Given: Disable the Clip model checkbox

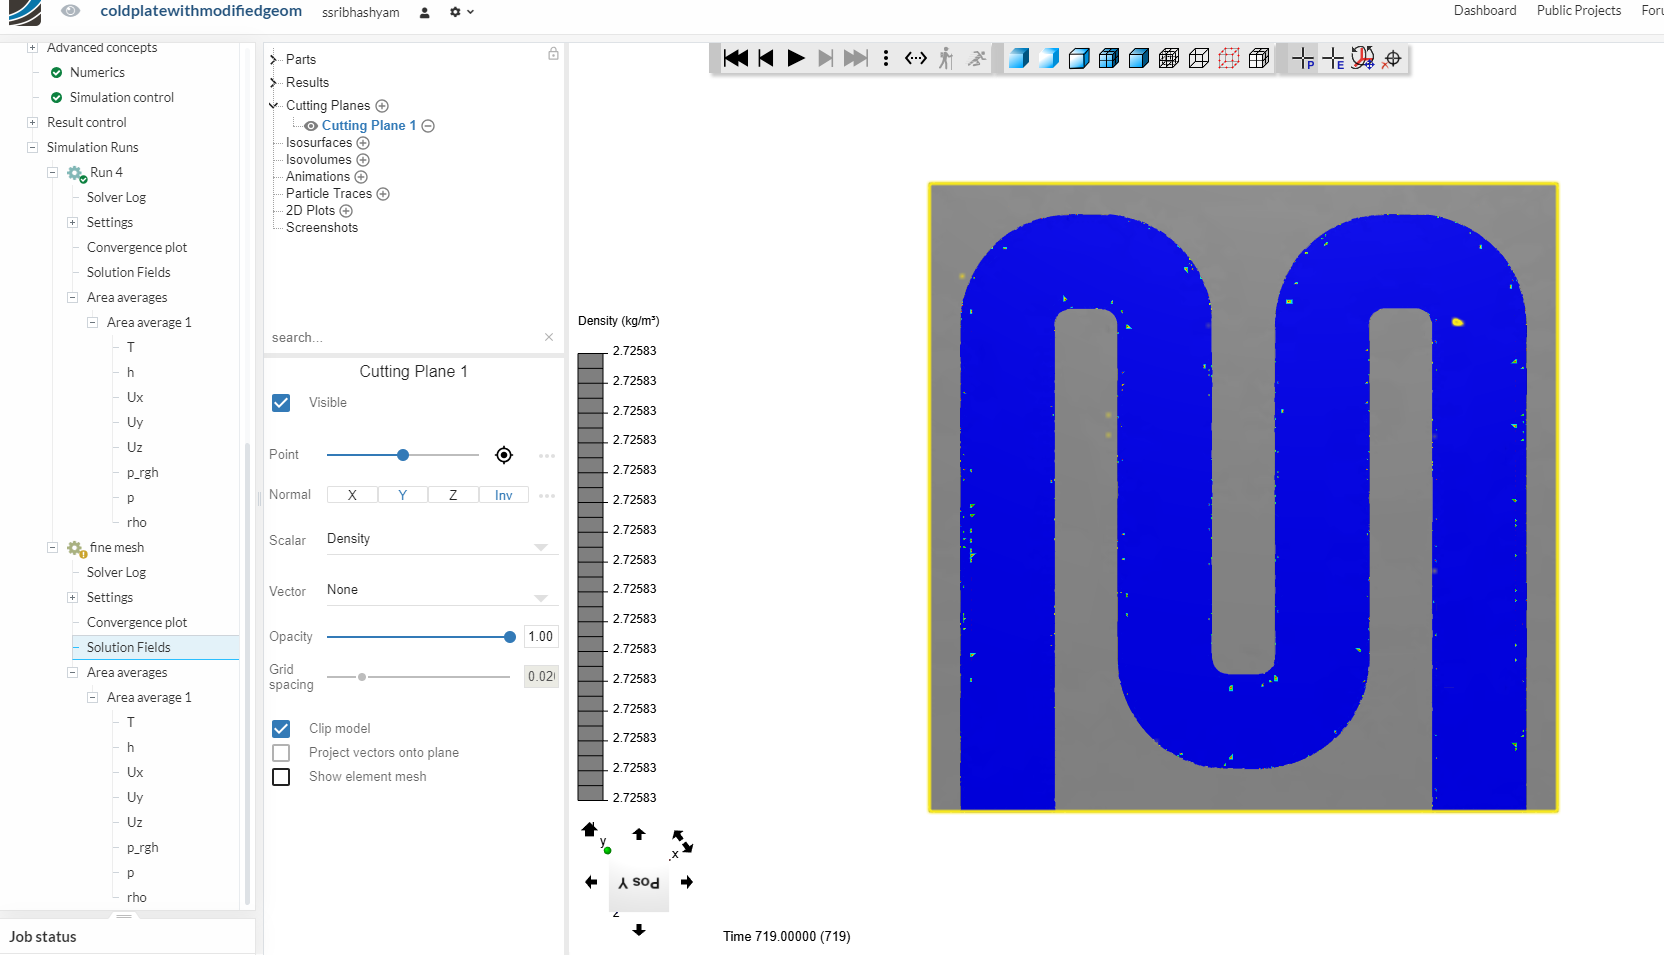Looking at the screenshot, I should [x=281, y=729].
